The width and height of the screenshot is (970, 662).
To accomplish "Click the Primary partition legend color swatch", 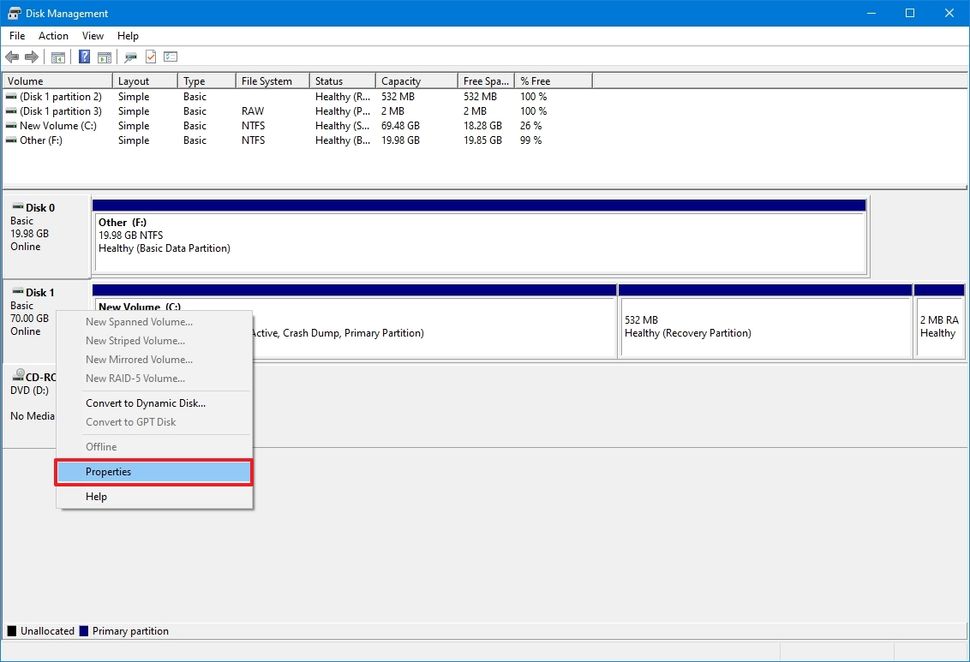I will (x=84, y=631).
